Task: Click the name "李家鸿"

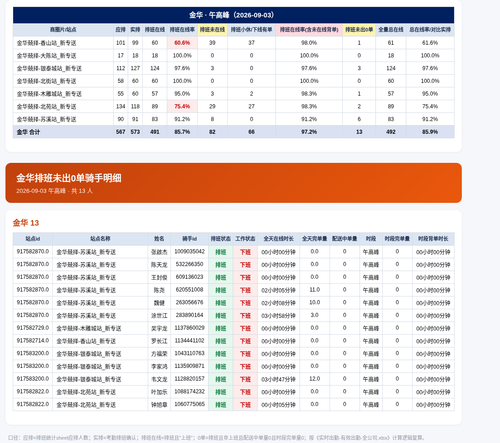Action: click(159, 366)
